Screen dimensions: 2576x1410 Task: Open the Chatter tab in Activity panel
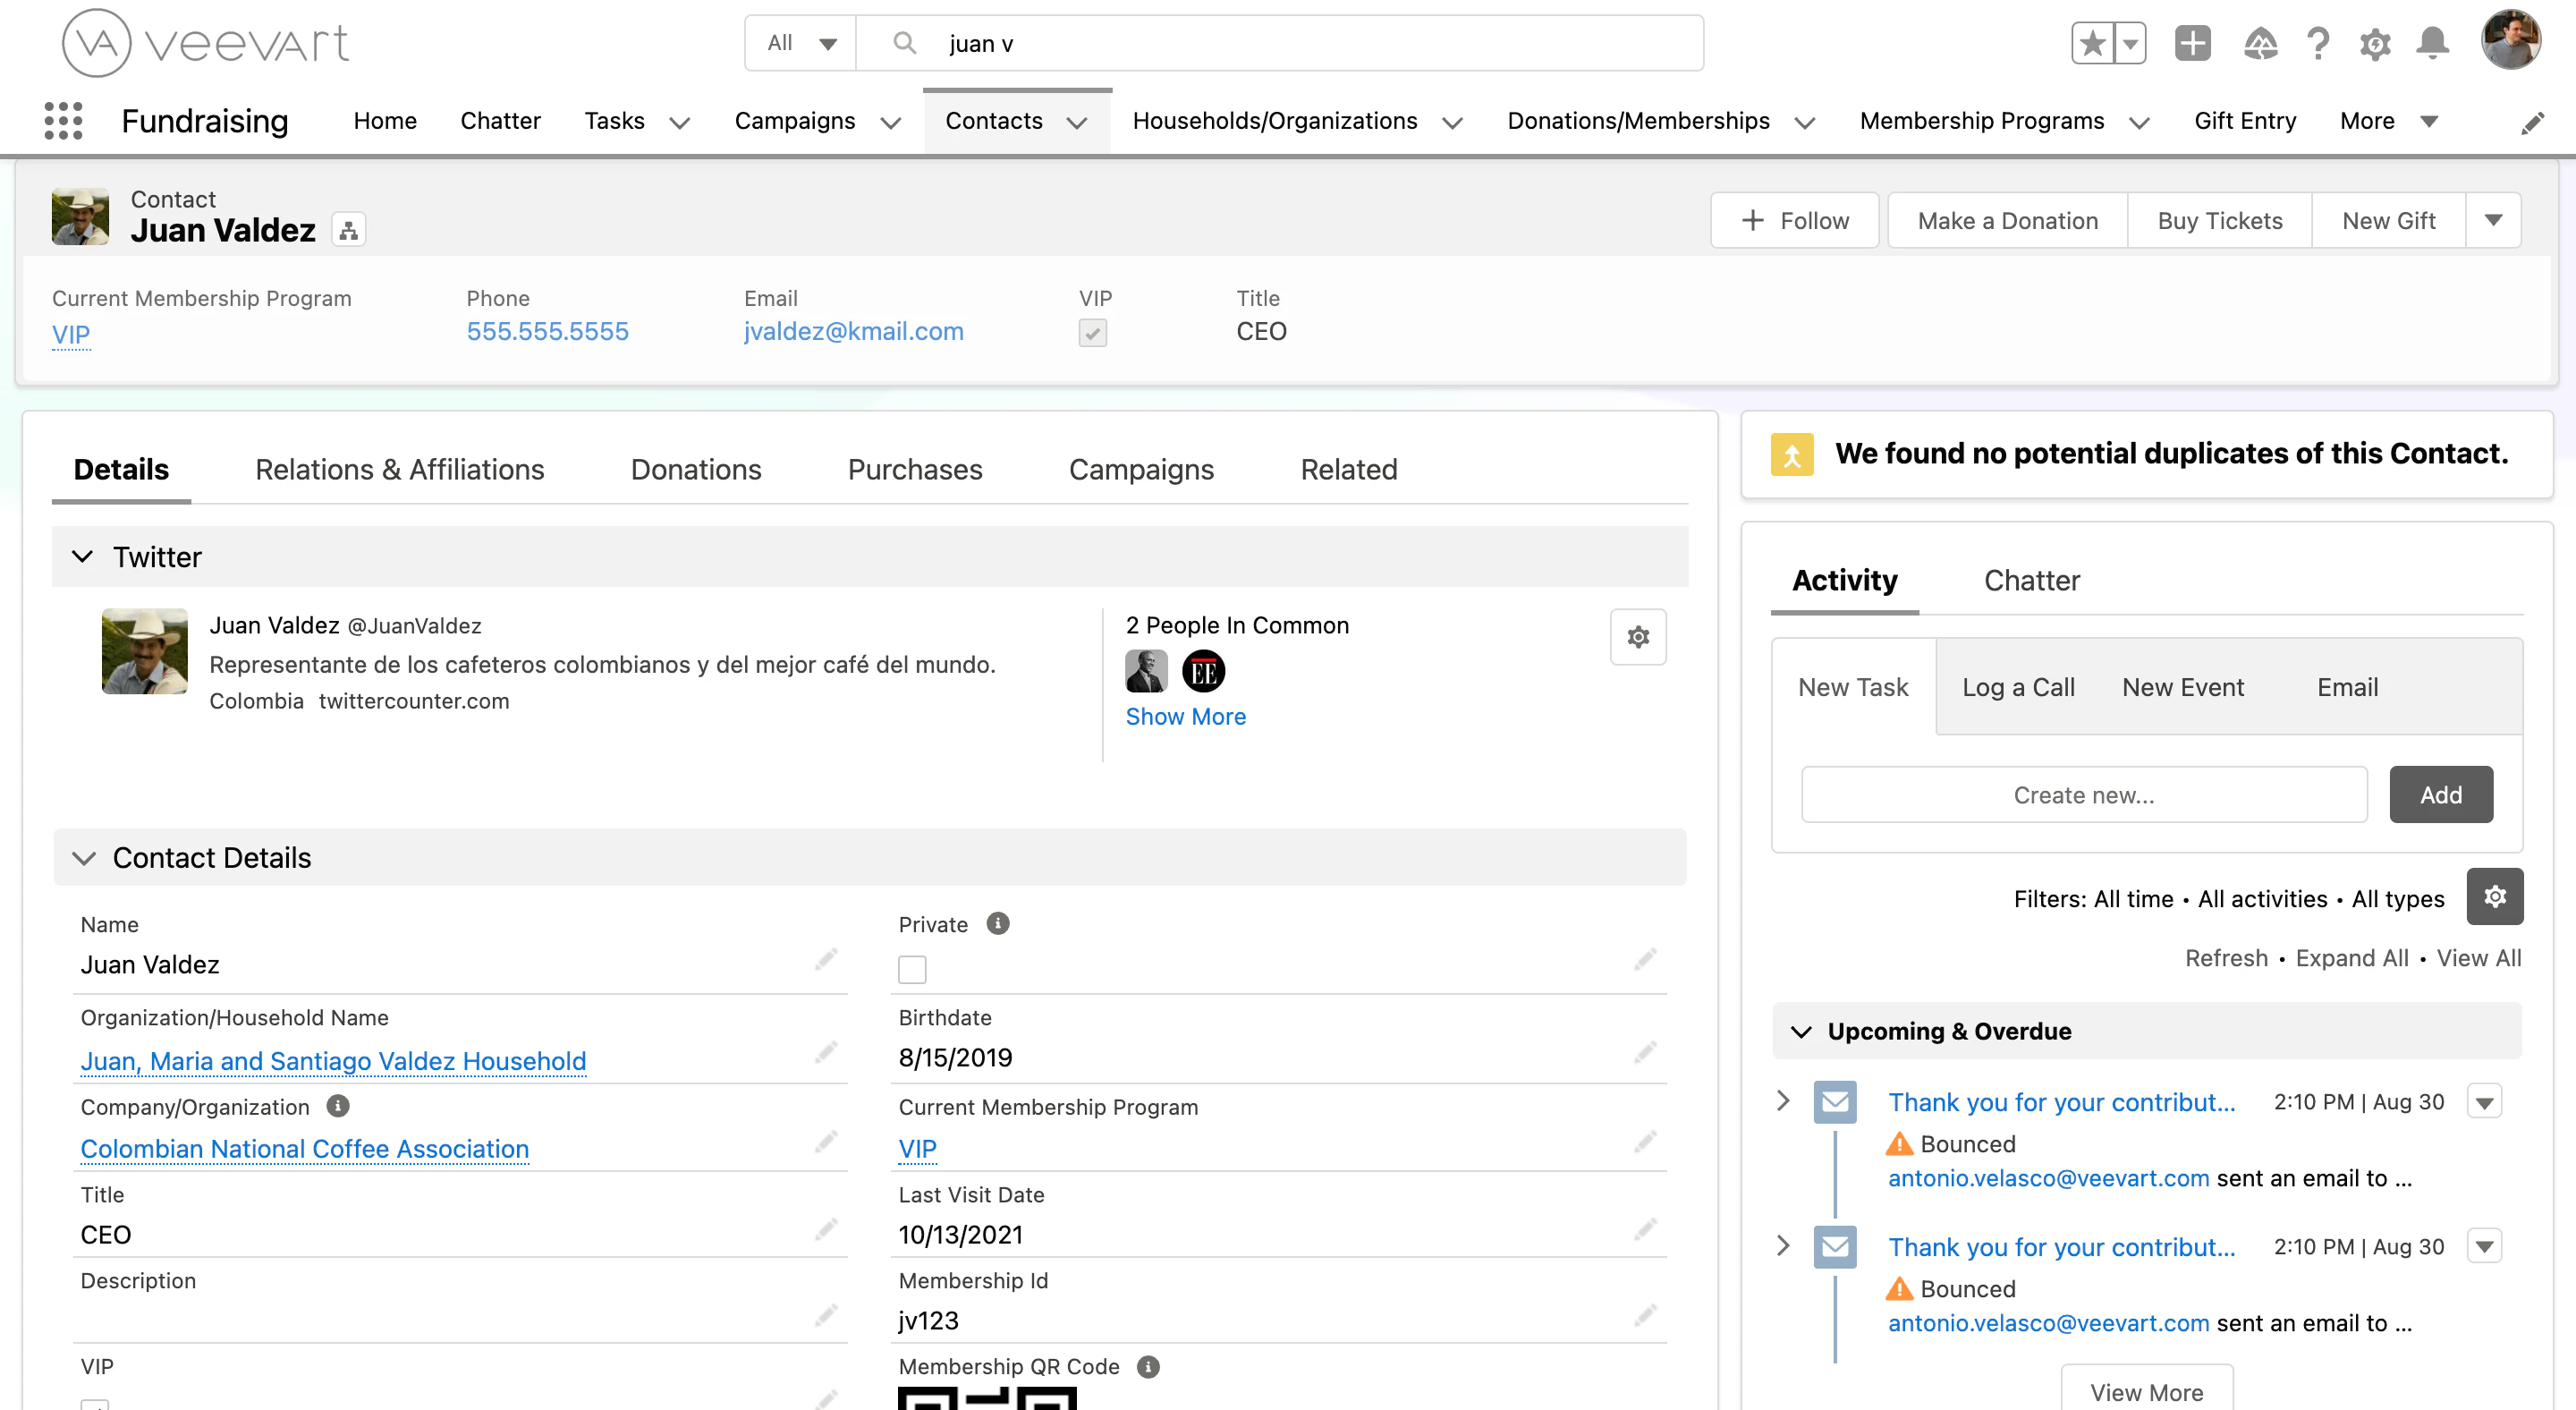coord(2031,580)
